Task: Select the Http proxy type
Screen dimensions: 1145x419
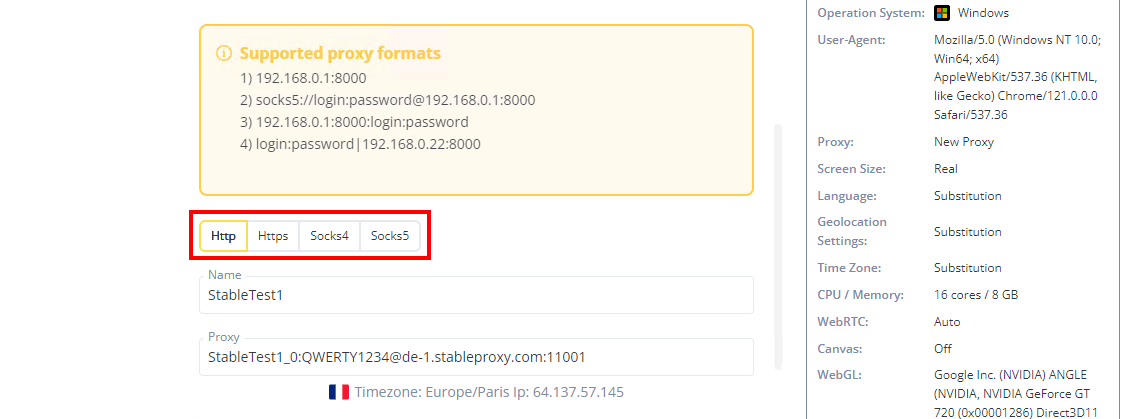Action: 223,236
